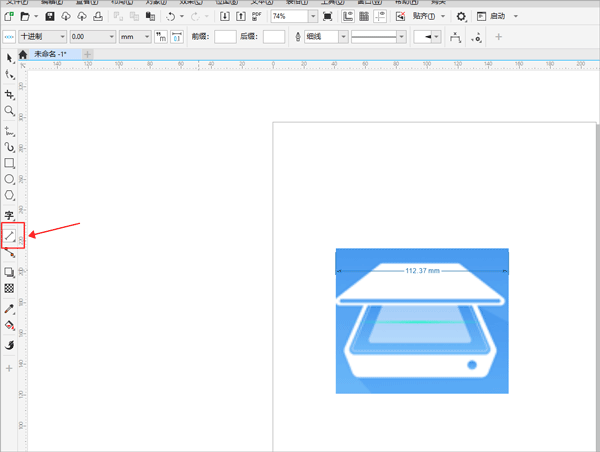
Task: Click the Import icon
Action: (x=225, y=16)
